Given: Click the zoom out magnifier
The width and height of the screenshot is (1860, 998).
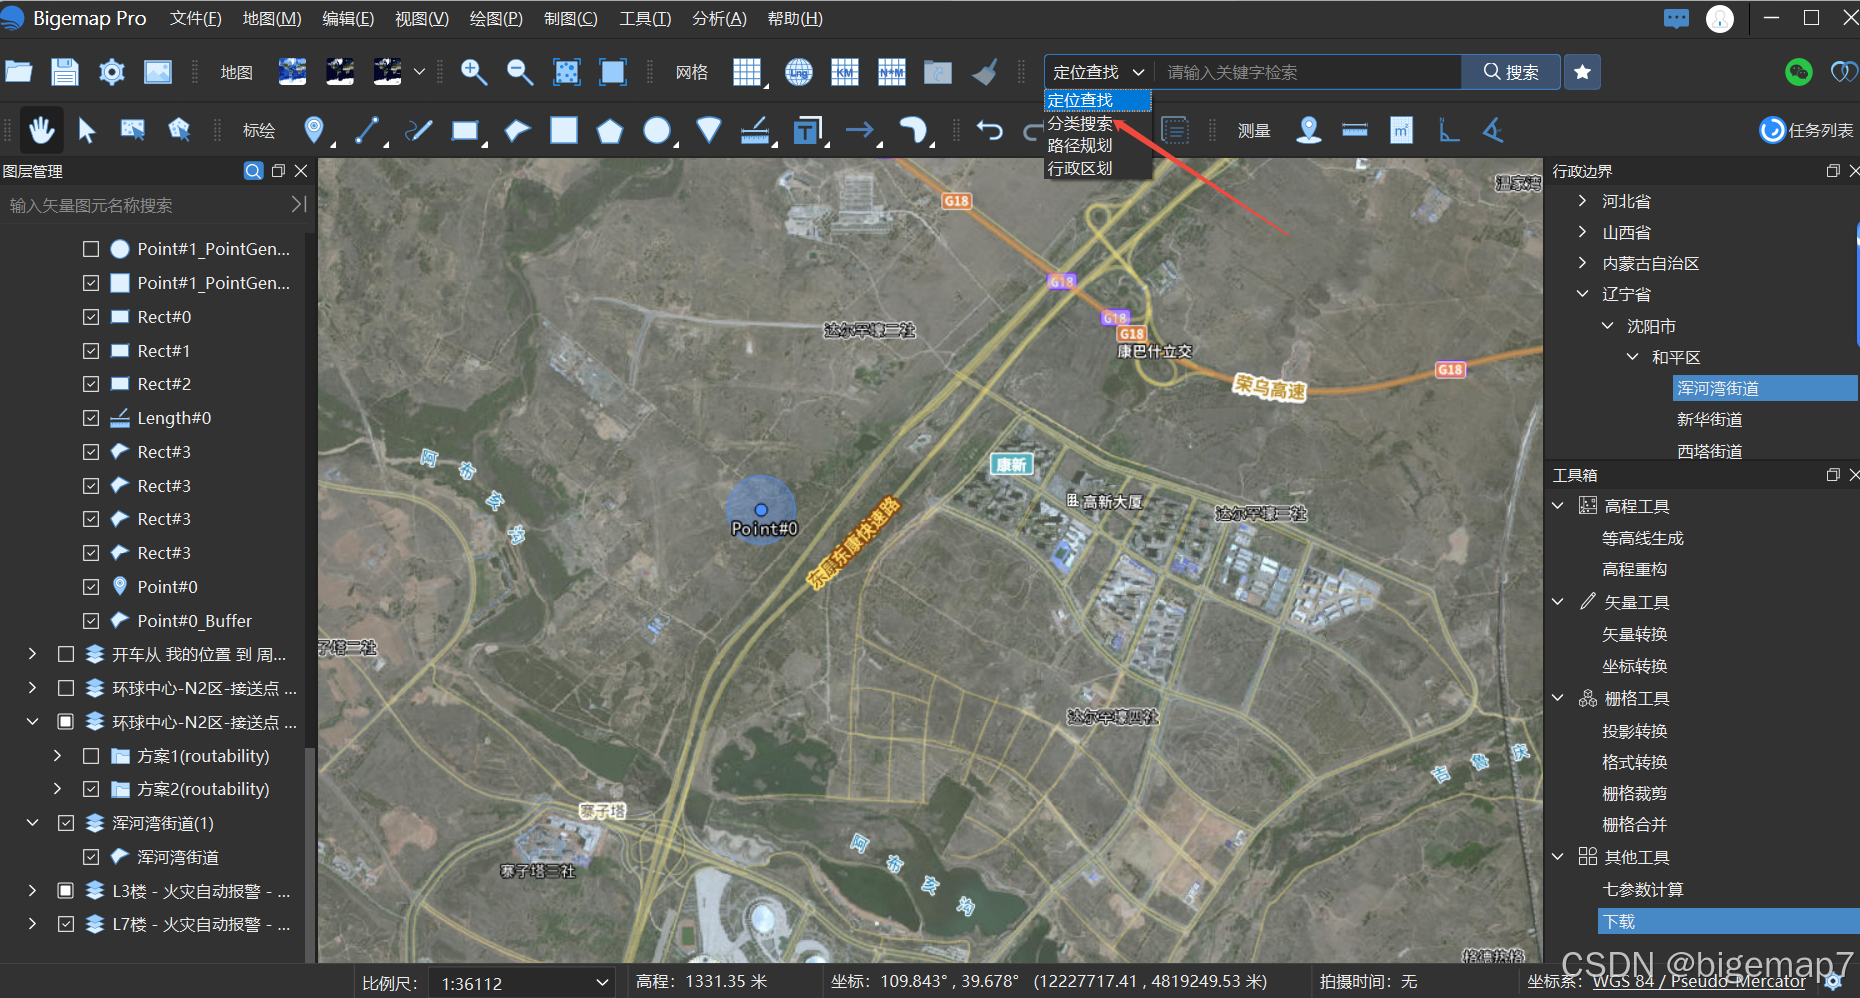Looking at the screenshot, I should tap(519, 72).
